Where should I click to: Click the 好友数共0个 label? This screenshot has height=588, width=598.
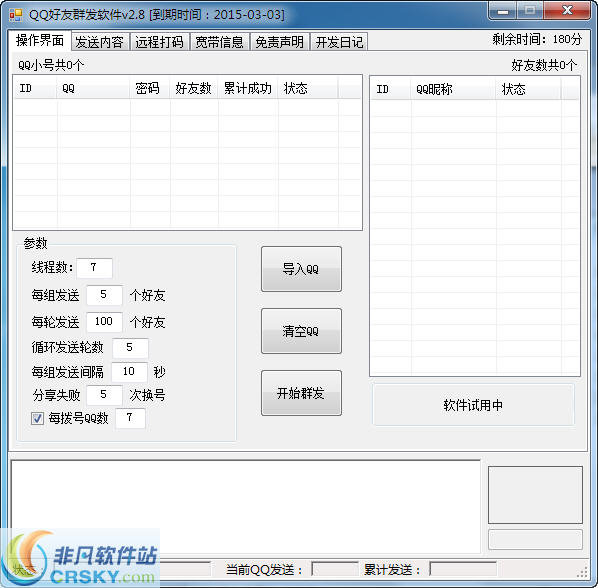(544, 65)
